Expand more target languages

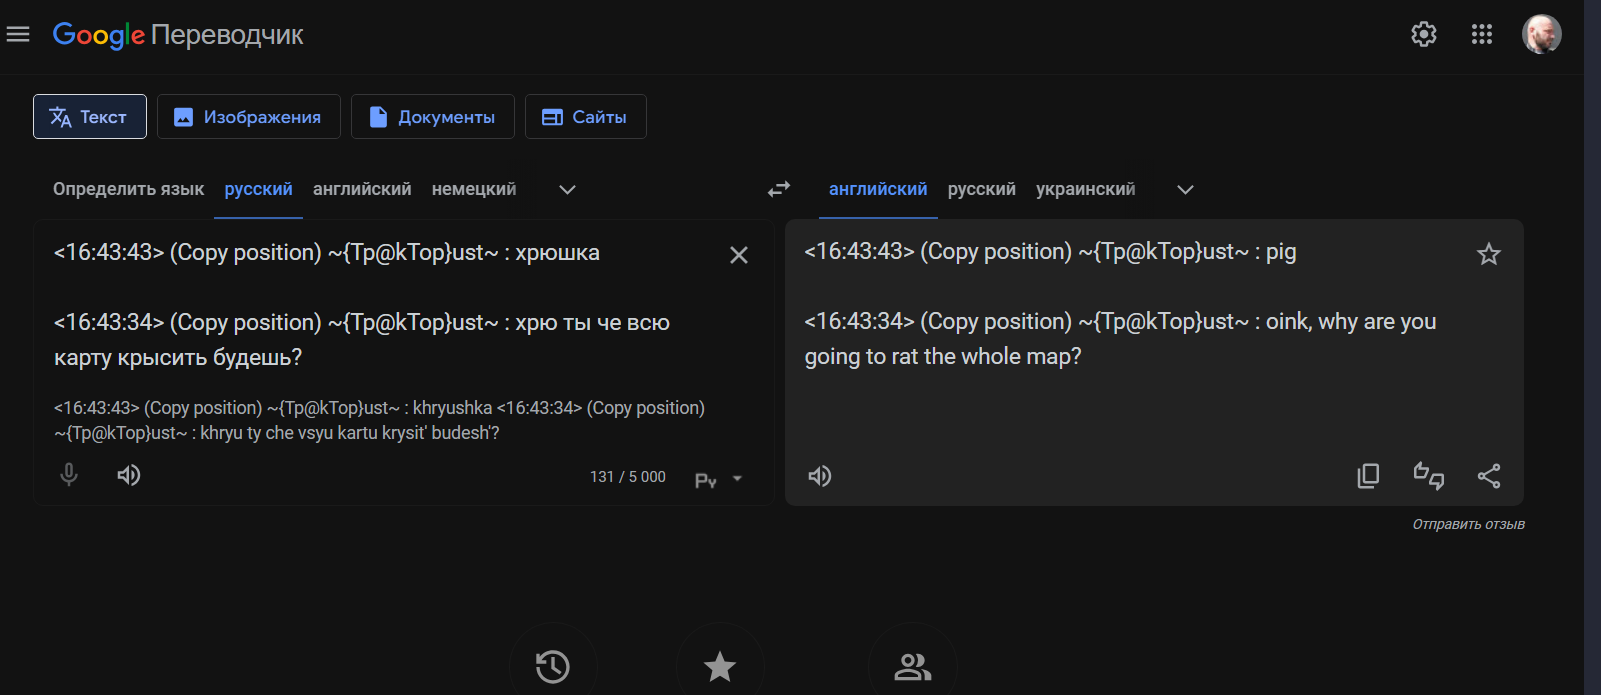[x=1185, y=190]
